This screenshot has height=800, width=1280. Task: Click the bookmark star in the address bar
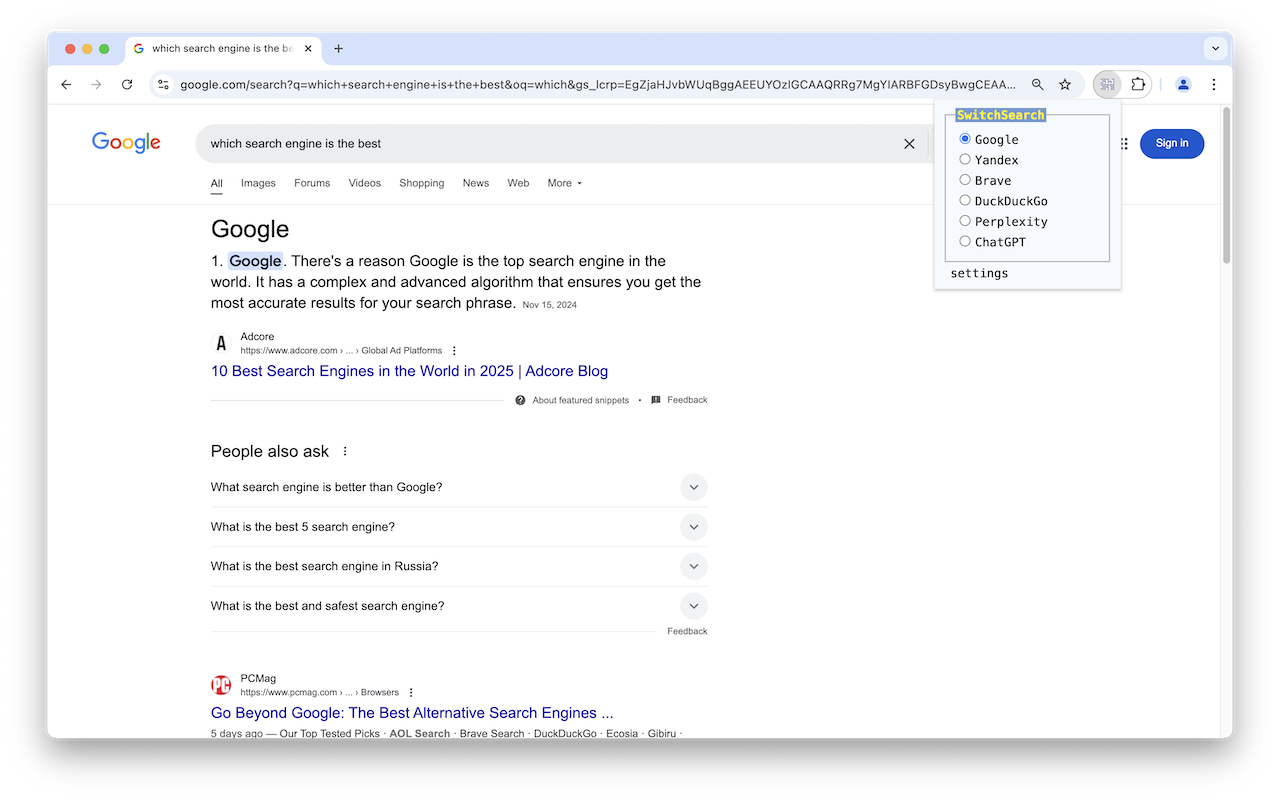coord(1065,85)
